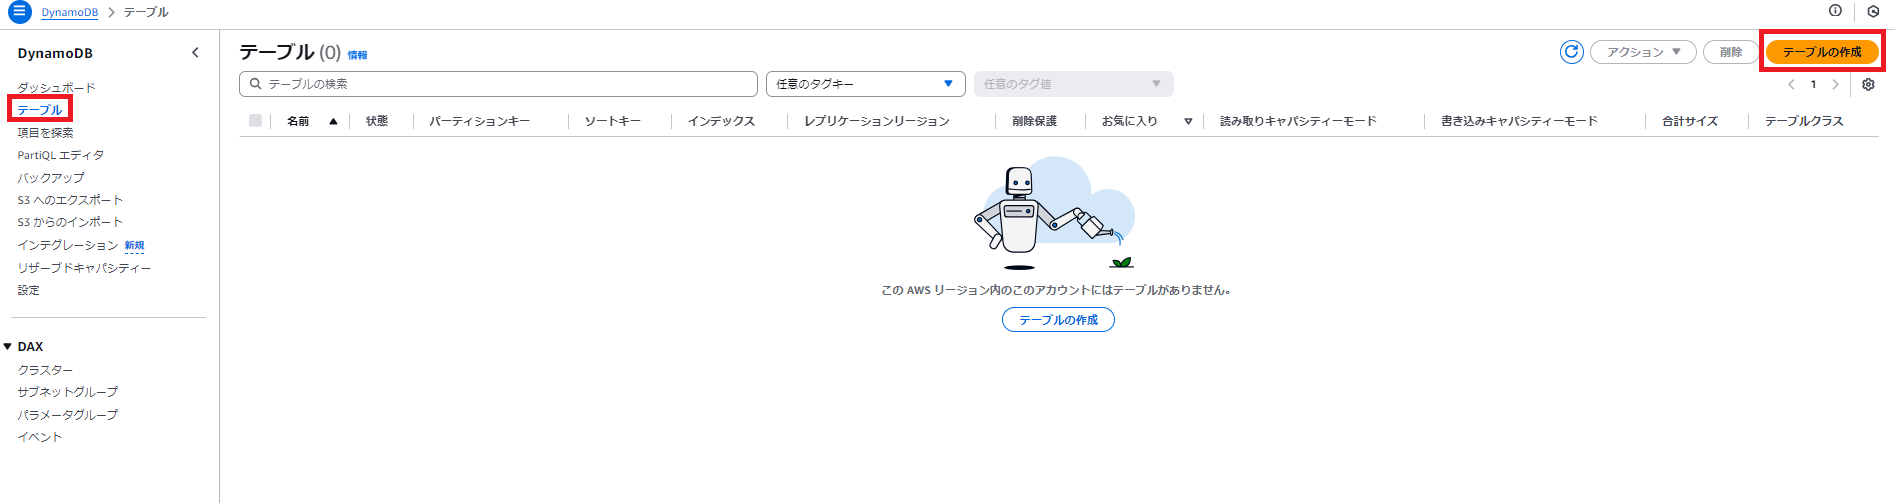Click the orange テーブルの作成 button
This screenshot has height=503, width=1895.
click(1822, 52)
